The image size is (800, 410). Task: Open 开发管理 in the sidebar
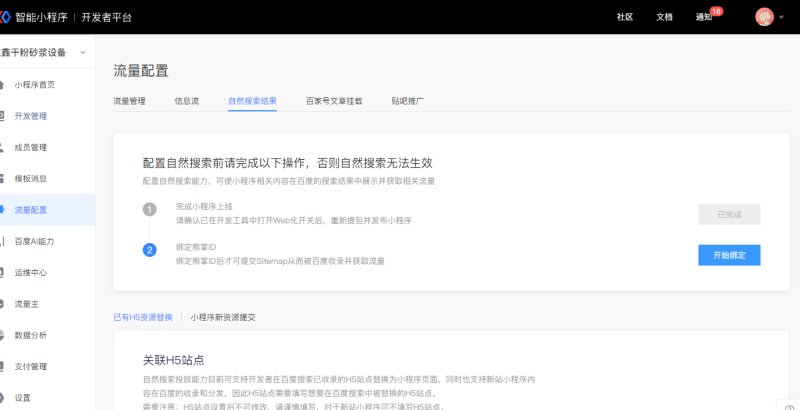30,116
